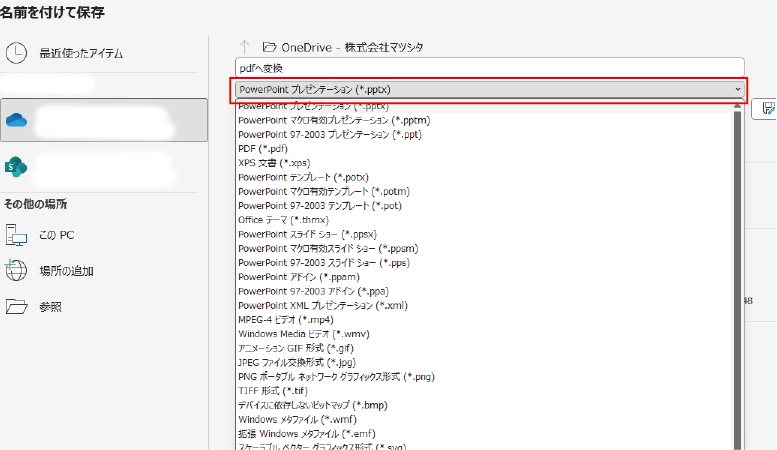Select the OneDrive cloud icon location
Screen dimensions: 777x450
pos(16,120)
